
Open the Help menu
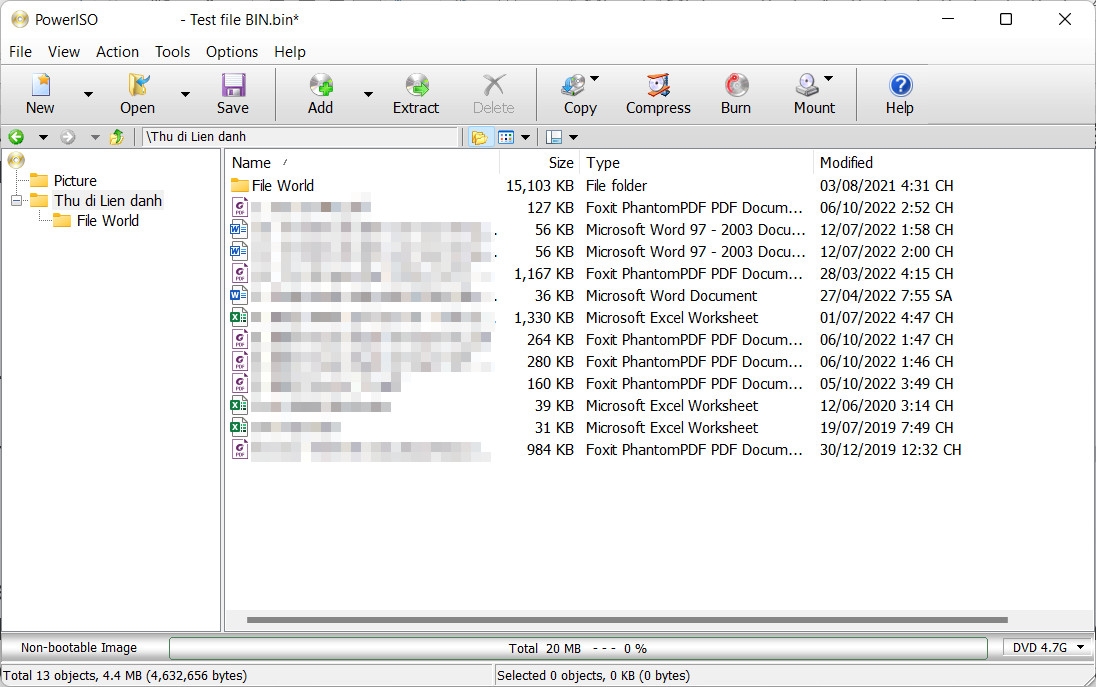290,52
